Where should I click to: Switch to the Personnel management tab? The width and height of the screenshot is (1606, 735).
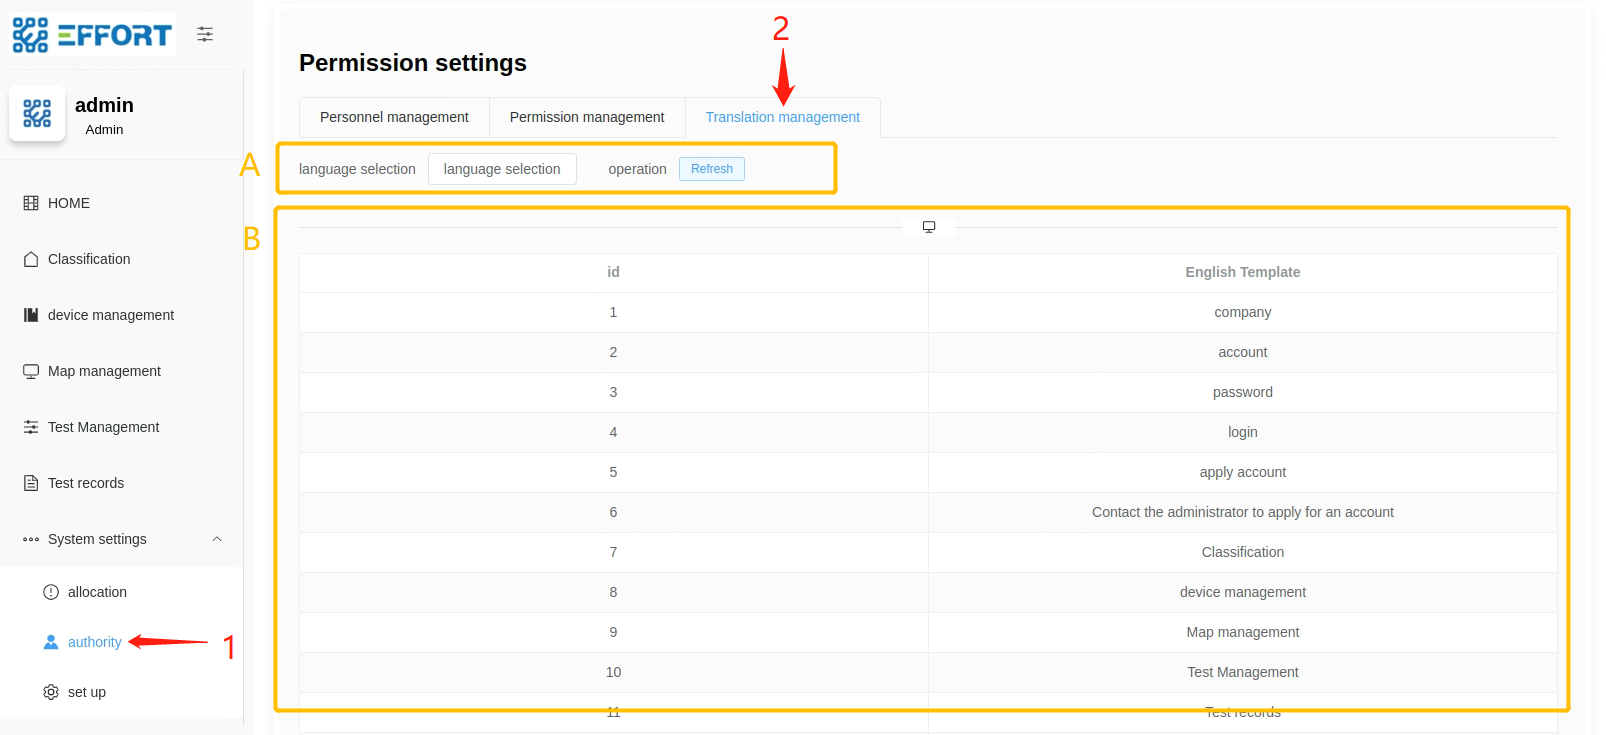pos(394,117)
